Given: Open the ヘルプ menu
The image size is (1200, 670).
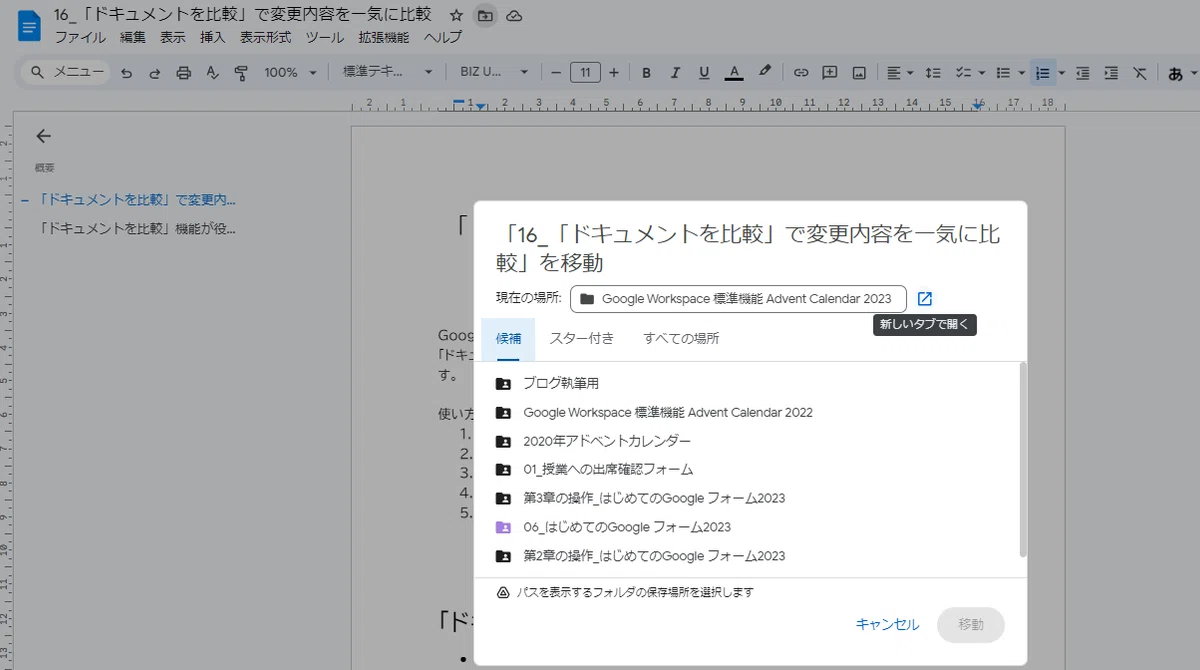Looking at the screenshot, I should point(443,38).
